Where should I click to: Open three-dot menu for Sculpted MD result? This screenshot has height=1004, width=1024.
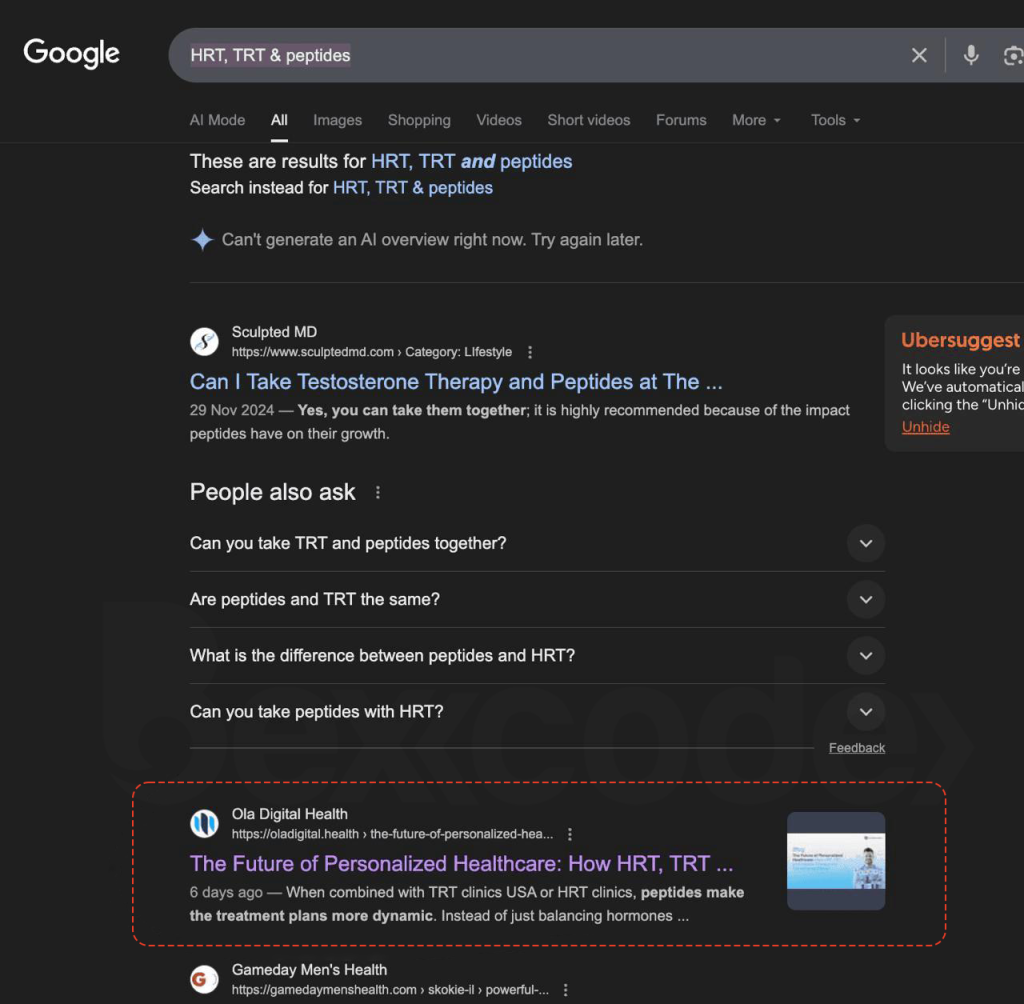click(530, 352)
